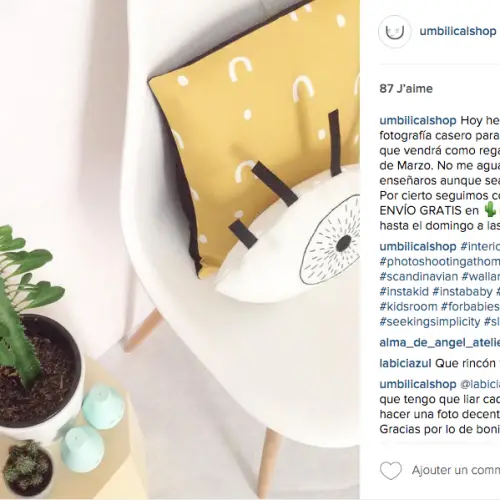The width and height of the screenshot is (500, 500).
Task: Visit the labiciazul commenter profile
Action: pos(405,363)
